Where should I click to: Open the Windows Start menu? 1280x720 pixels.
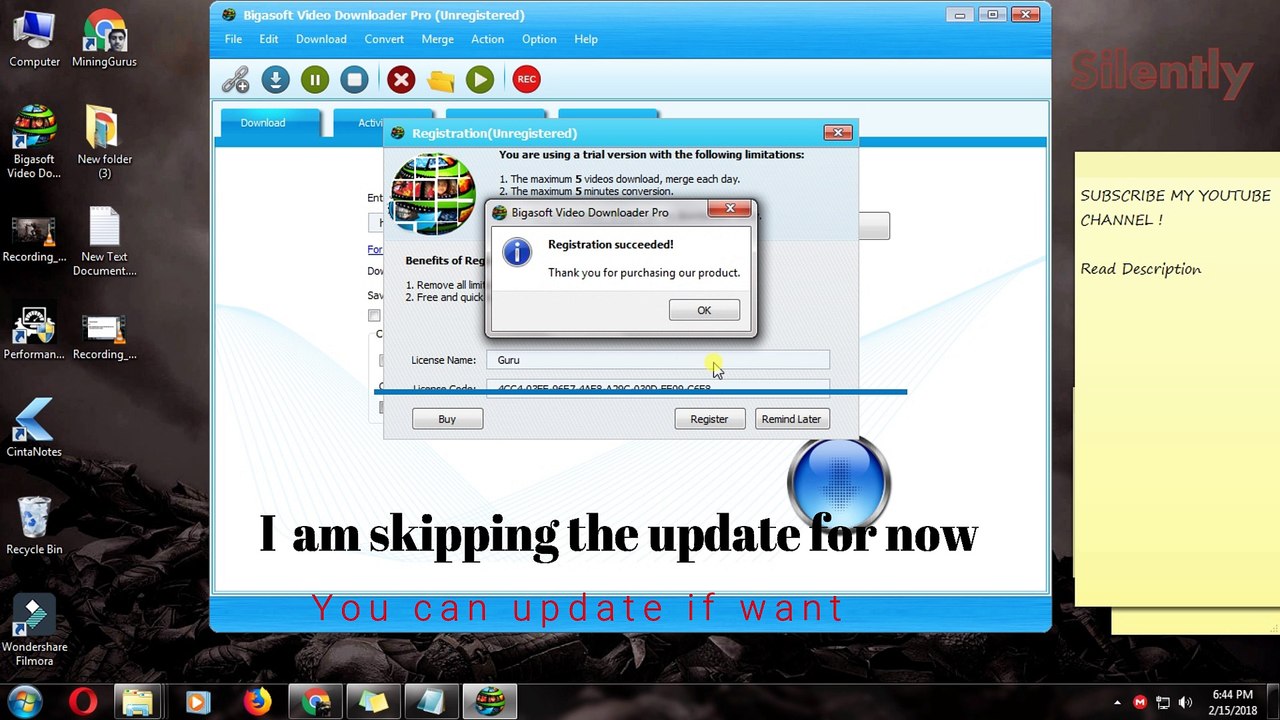coord(25,702)
